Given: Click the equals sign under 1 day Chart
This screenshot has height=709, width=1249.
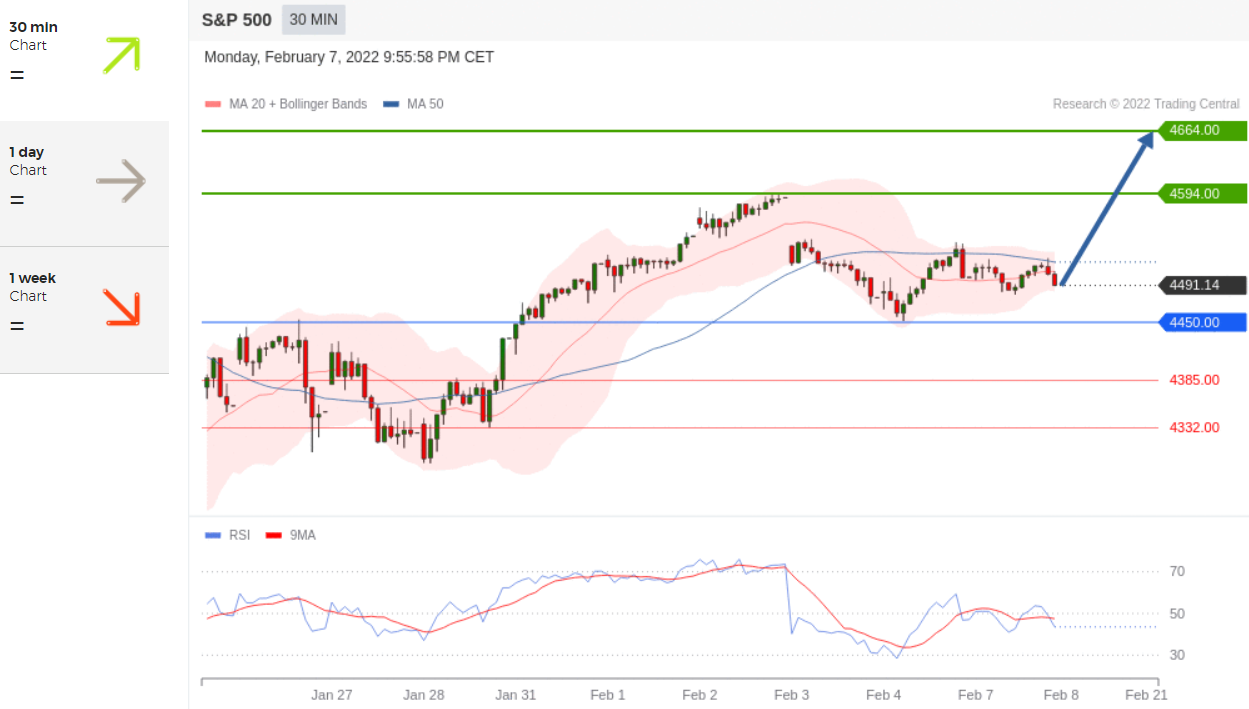Looking at the screenshot, I should tap(17, 200).
